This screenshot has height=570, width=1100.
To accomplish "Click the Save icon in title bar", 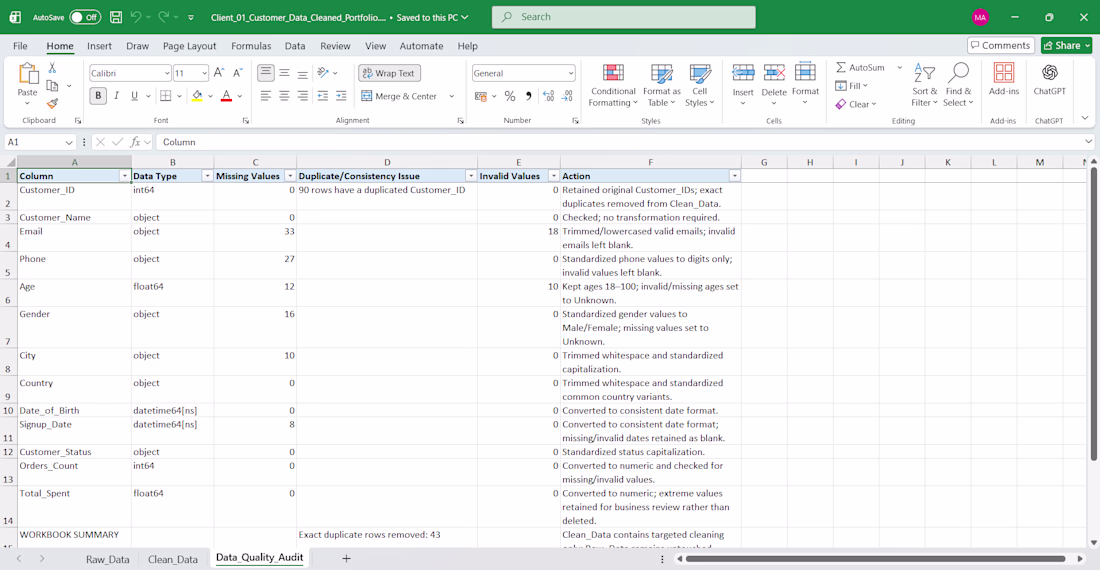I will point(116,17).
